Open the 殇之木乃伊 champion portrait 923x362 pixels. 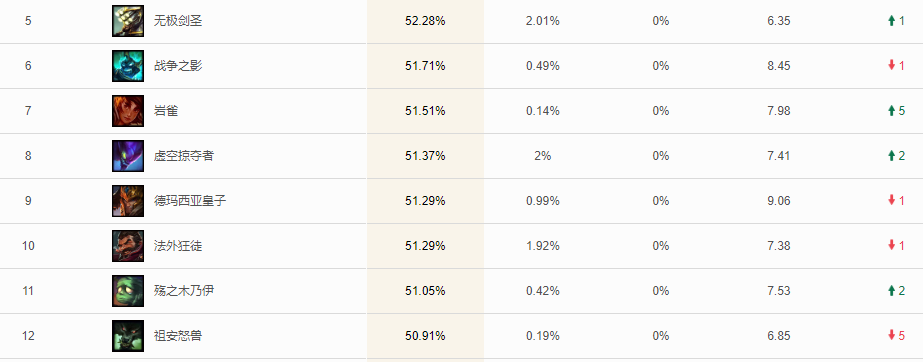(128, 291)
